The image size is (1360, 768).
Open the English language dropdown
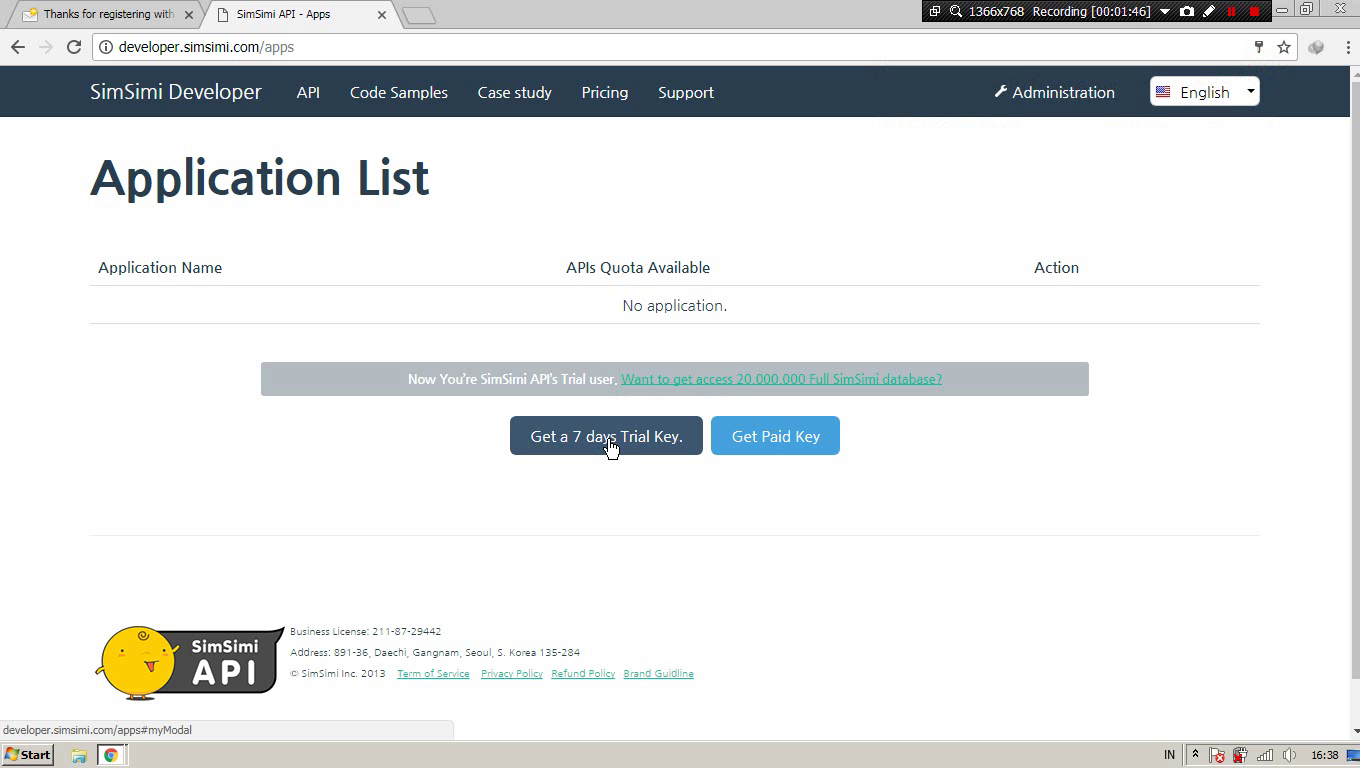tap(1204, 92)
